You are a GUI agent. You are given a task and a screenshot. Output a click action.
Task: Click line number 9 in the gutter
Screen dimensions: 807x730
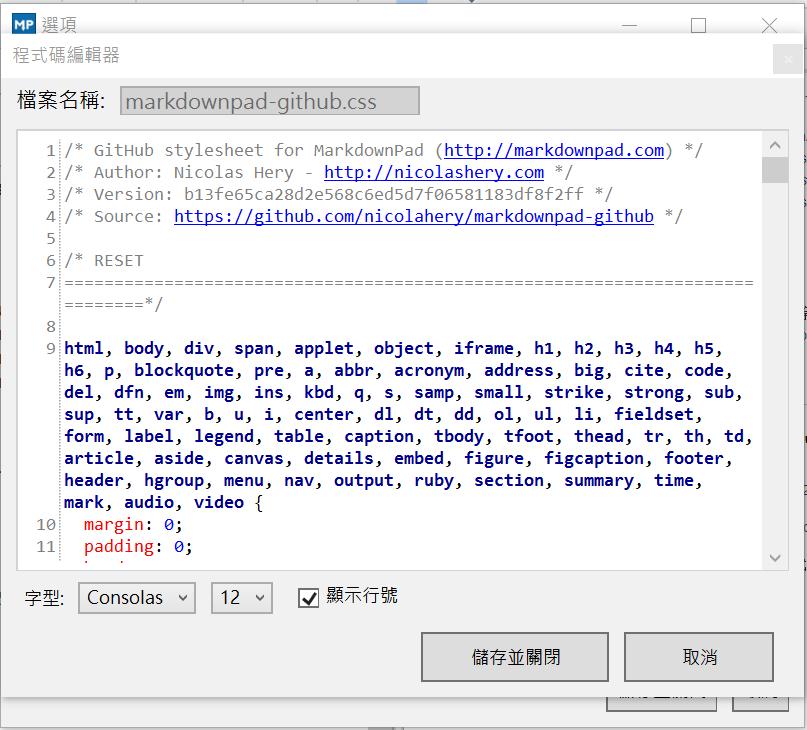50,349
